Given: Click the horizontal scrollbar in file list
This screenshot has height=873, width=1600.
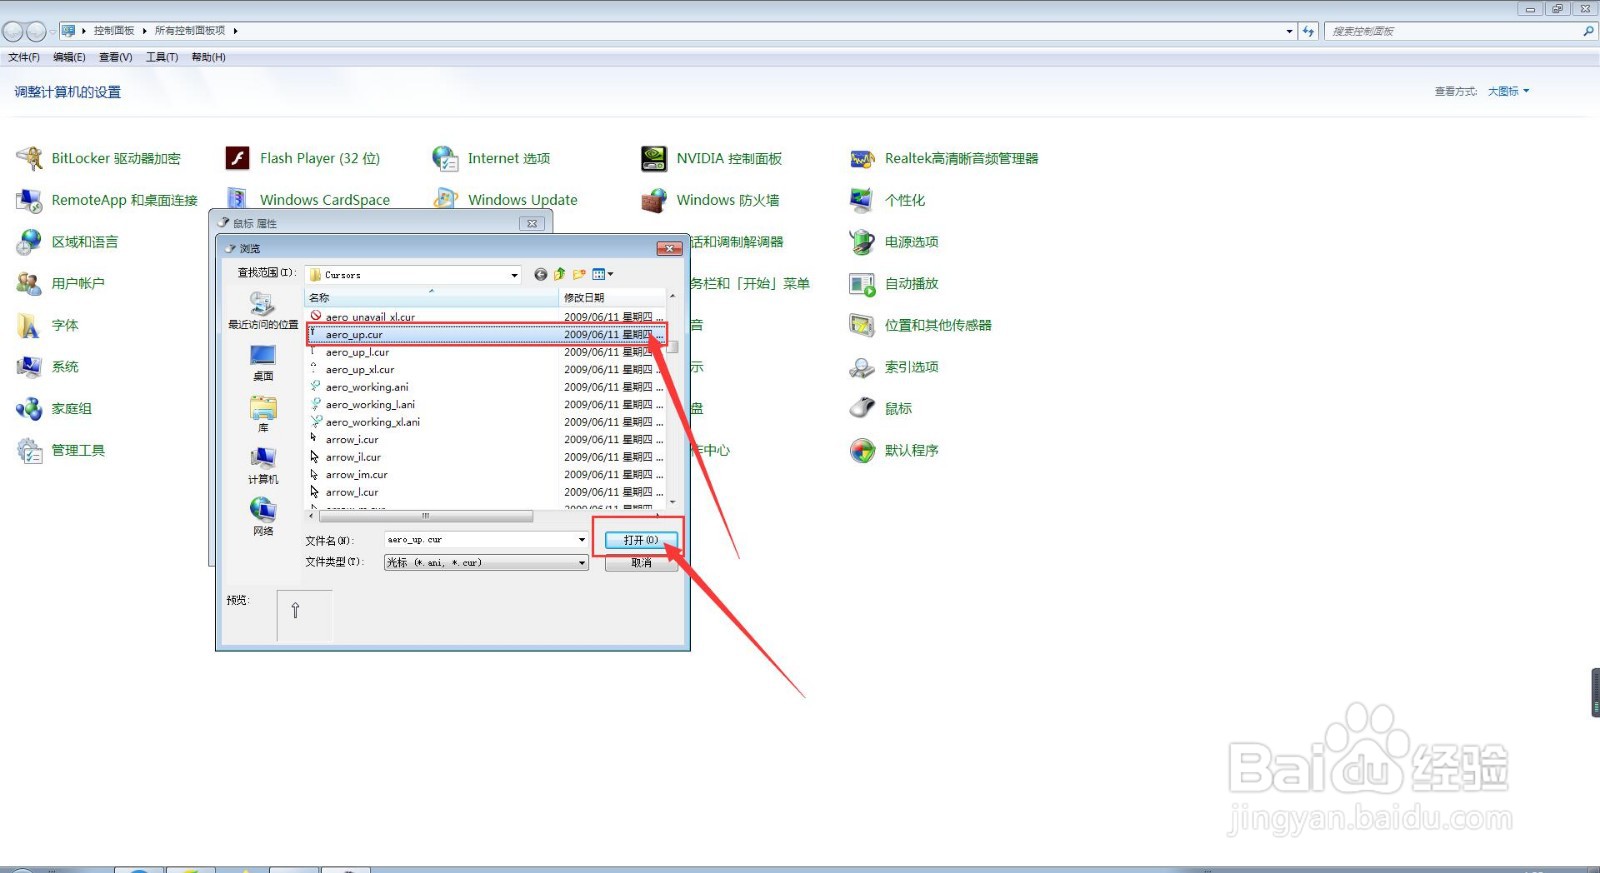Looking at the screenshot, I should 425,517.
